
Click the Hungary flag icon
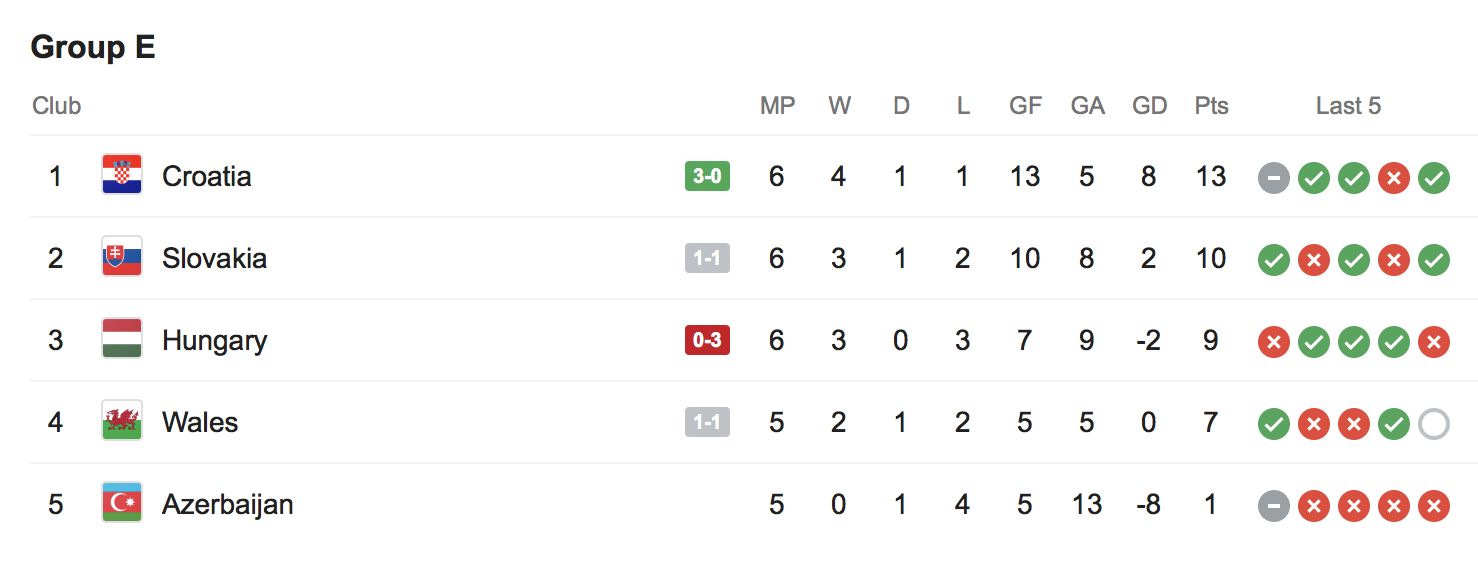122,340
